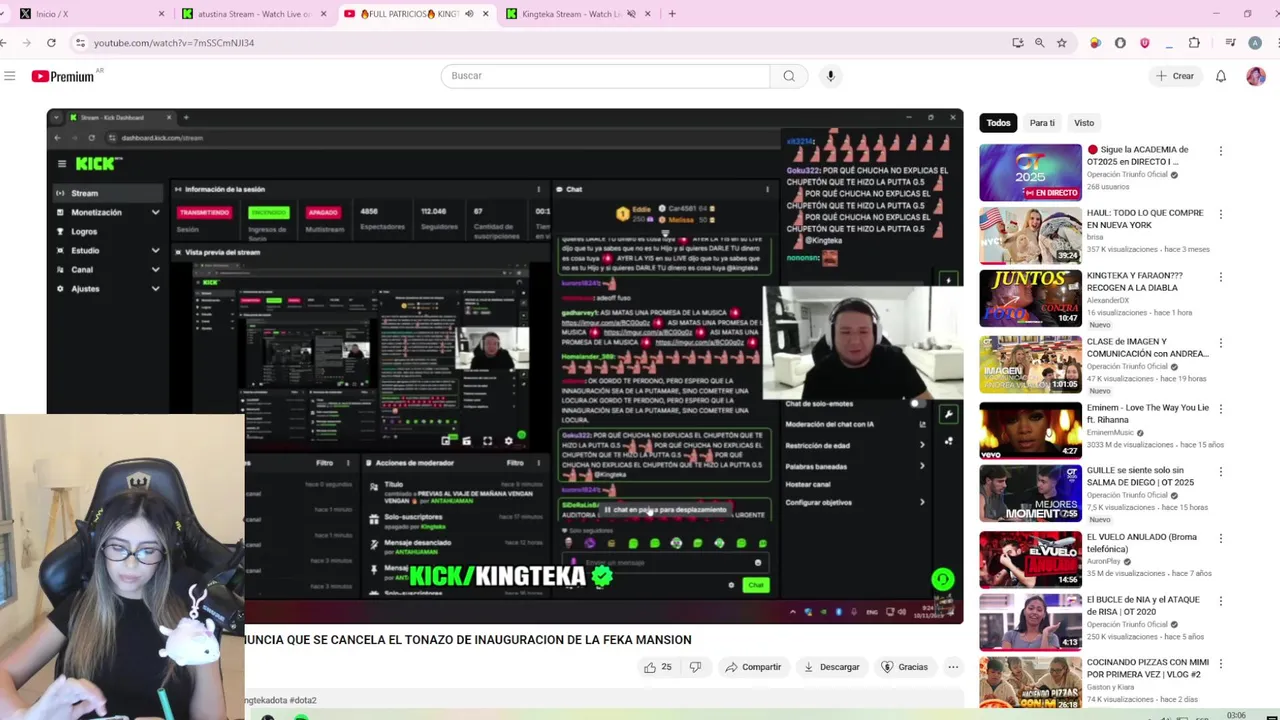Viewport: 1280px width, 720px height.
Task: Open the install/cast icon in address bar
Action: (1018, 43)
